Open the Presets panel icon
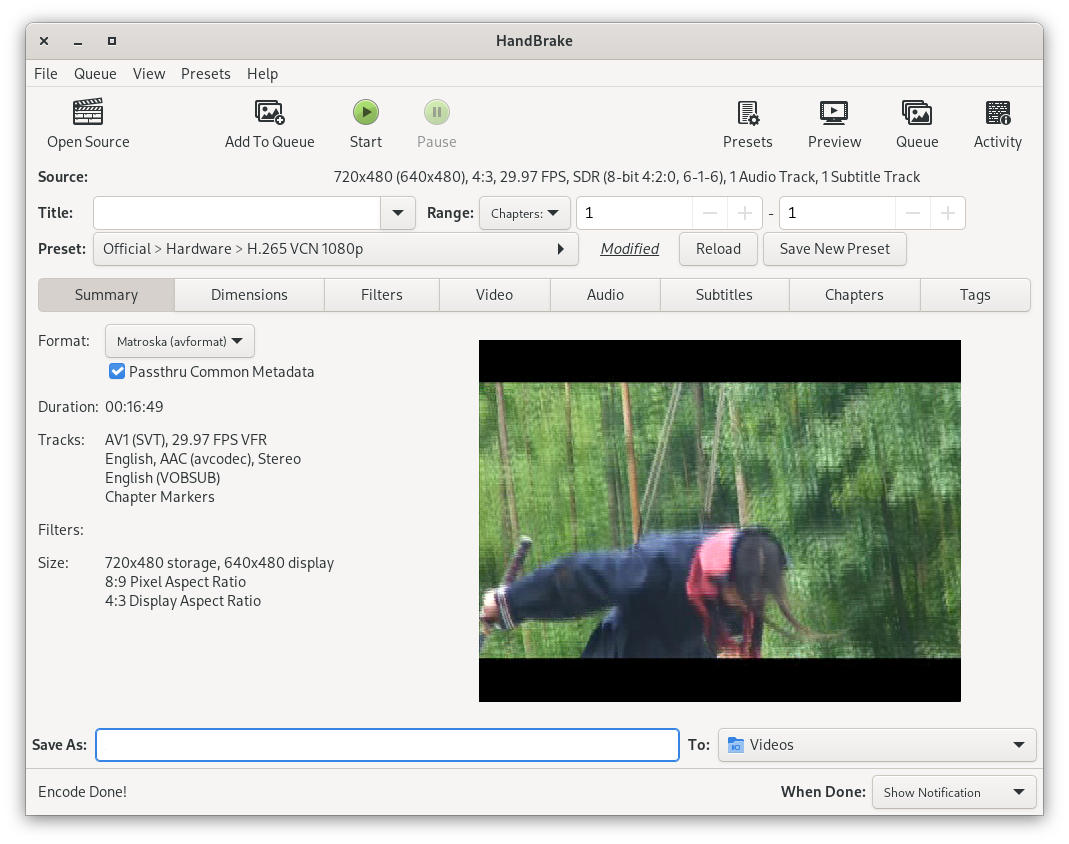The width and height of the screenshot is (1069, 844). [x=747, y=112]
